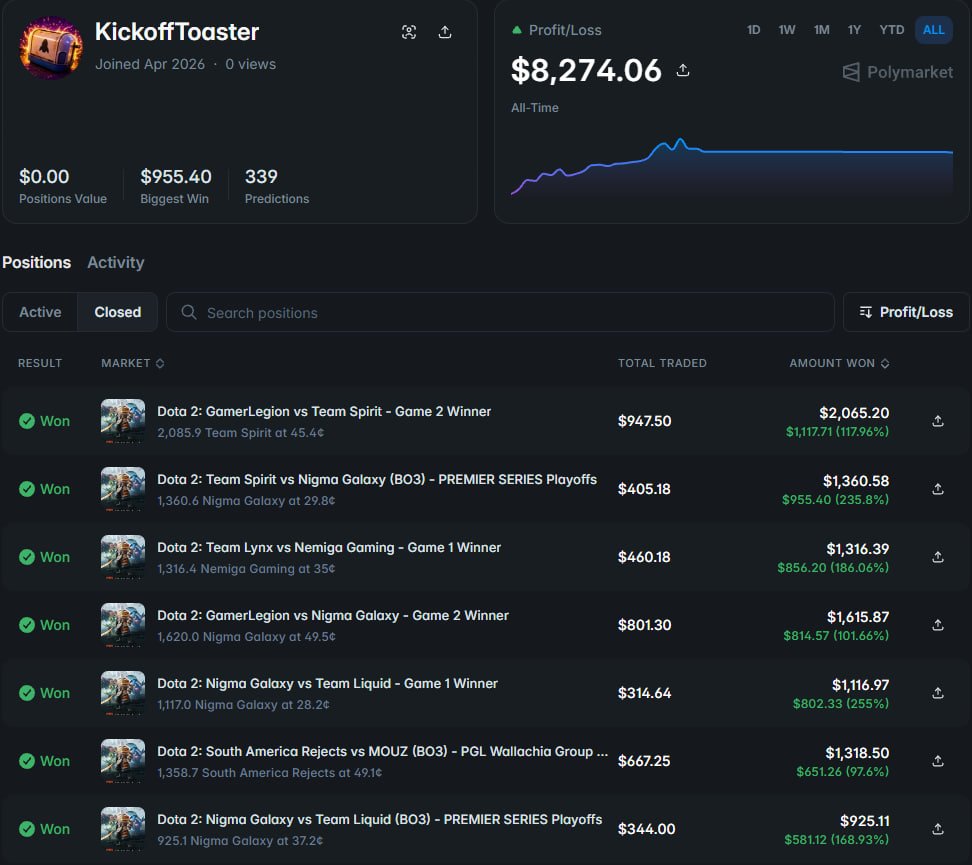The width and height of the screenshot is (972, 865).
Task: Open Nigma Galaxy vs Team Liquid (BO3) Playoffs market
Action: pos(379,819)
